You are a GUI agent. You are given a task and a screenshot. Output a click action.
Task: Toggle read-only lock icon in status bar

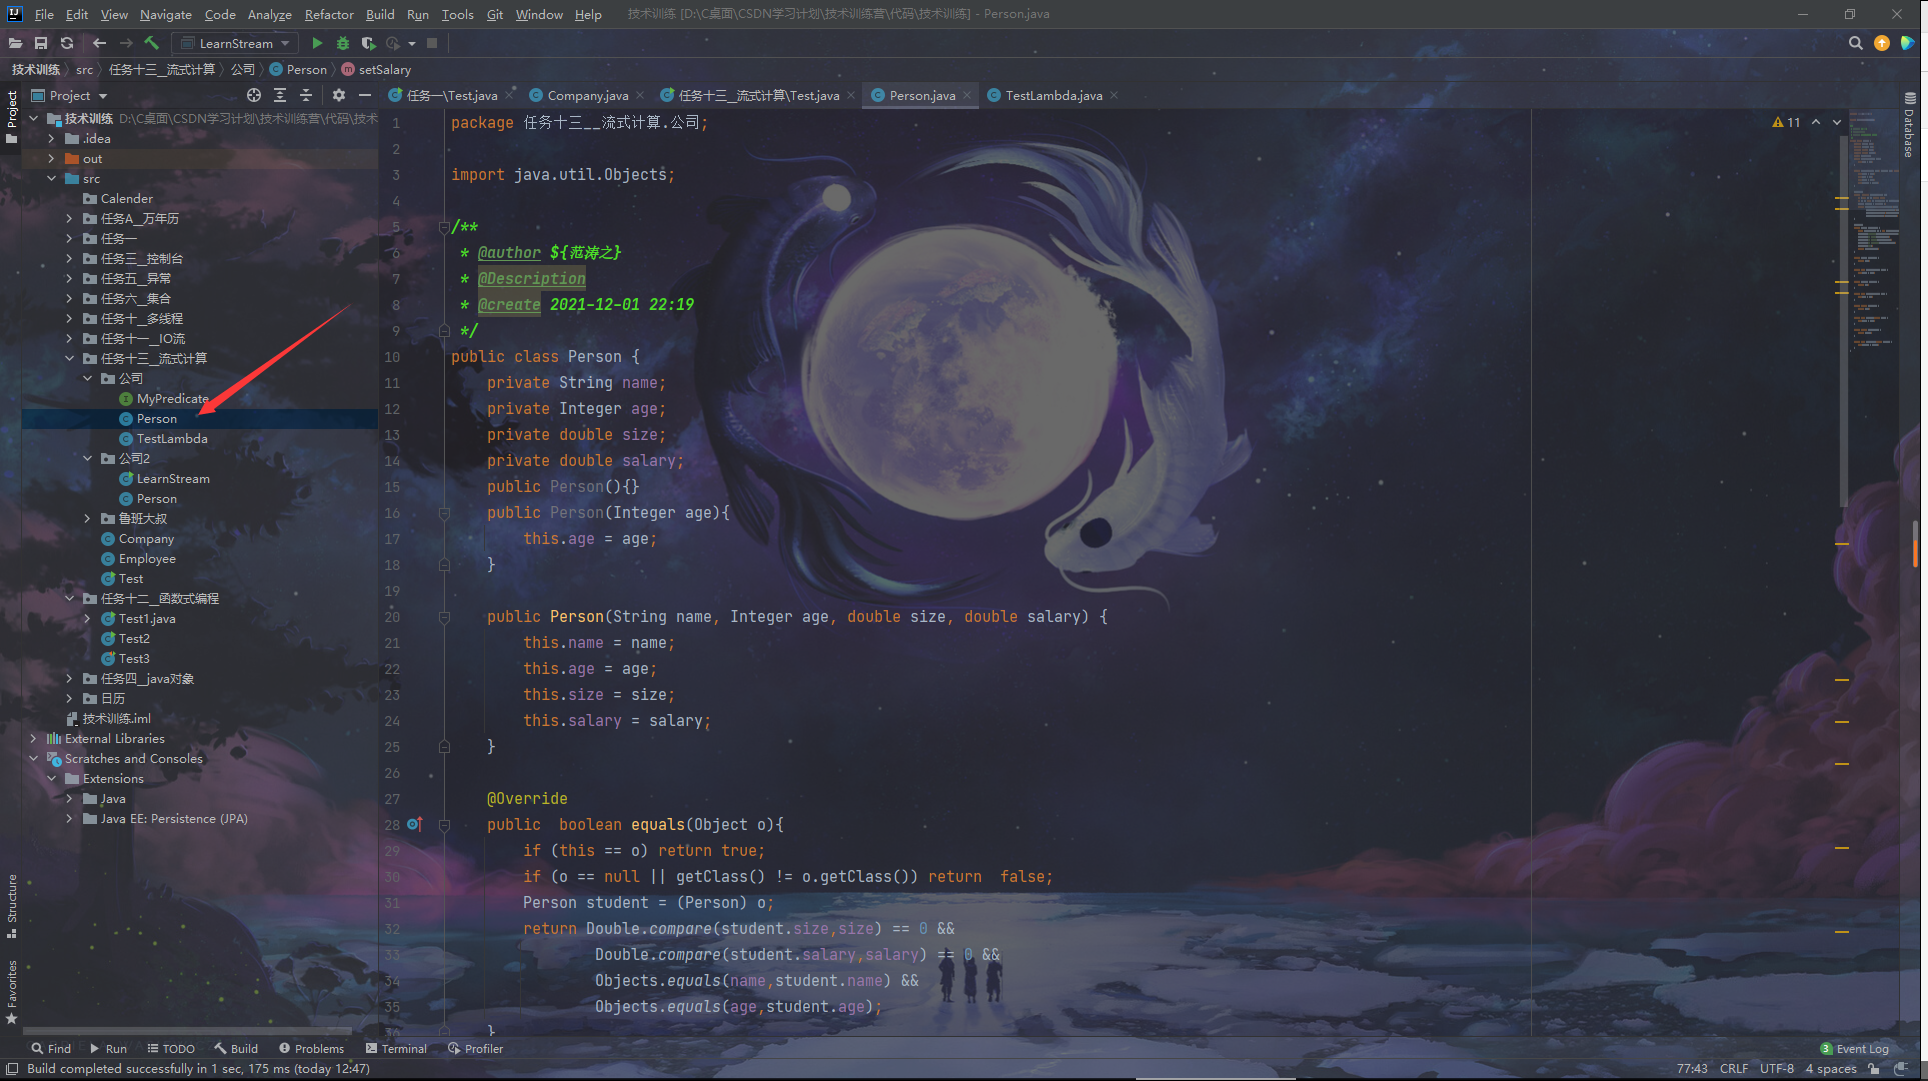pos(1874,1069)
